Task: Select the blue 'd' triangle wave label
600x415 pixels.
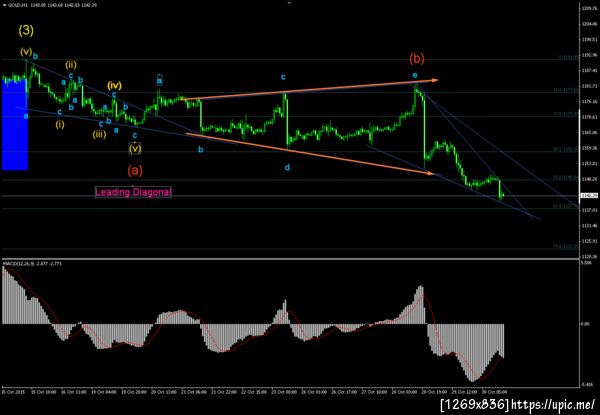Action: (x=287, y=167)
